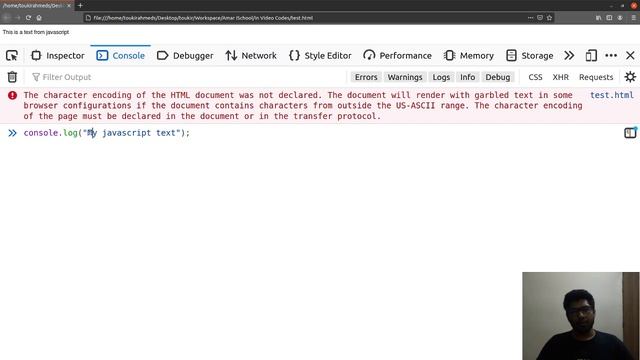
Task: Click the red error icon
Action: click(x=12, y=95)
